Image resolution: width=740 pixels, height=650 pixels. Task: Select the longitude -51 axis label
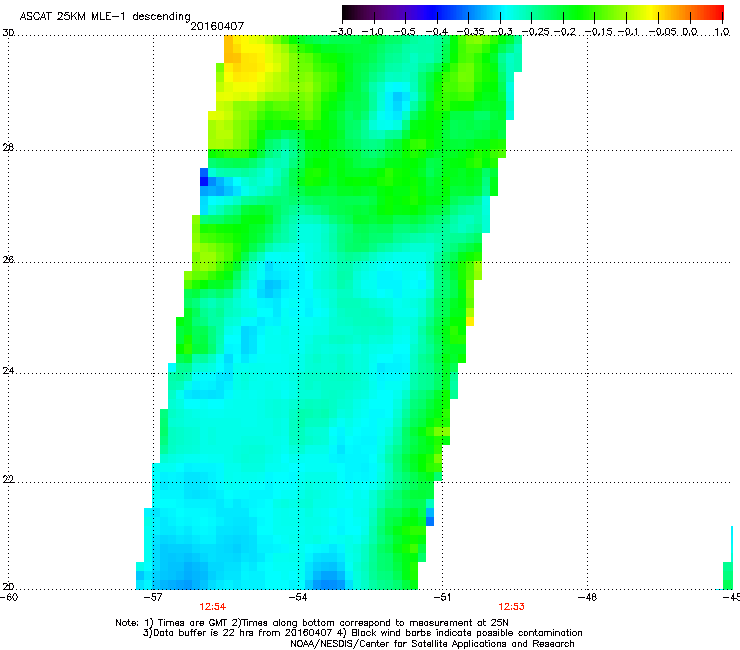point(442,597)
